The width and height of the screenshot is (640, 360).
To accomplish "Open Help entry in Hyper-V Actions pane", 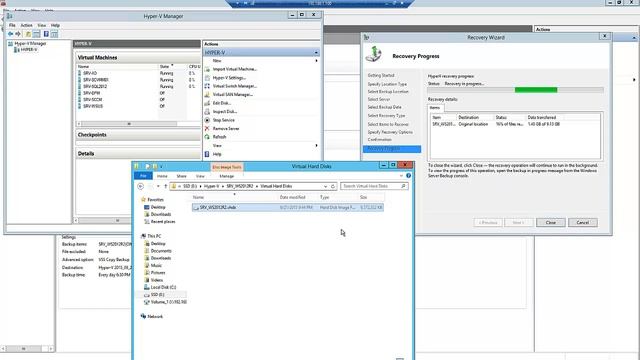I will pos(217,154).
